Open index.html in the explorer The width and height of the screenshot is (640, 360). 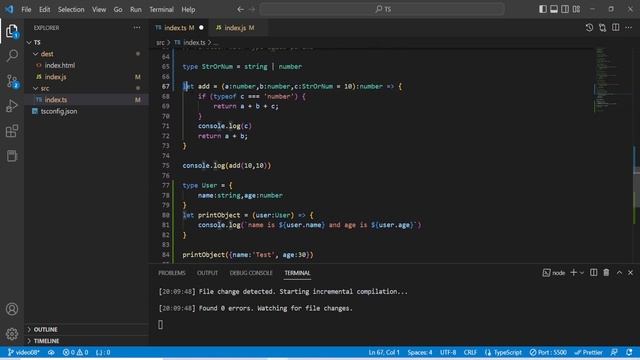click(x=60, y=65)
